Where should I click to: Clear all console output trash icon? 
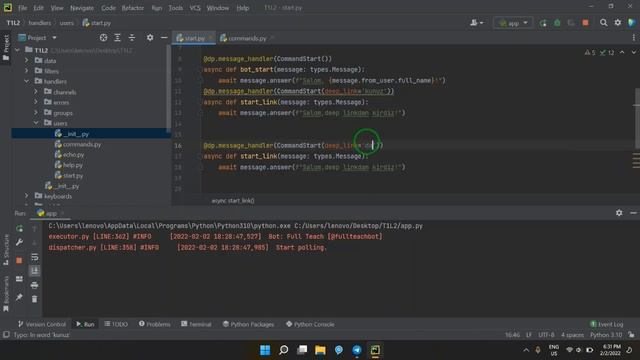pos(35,299)
